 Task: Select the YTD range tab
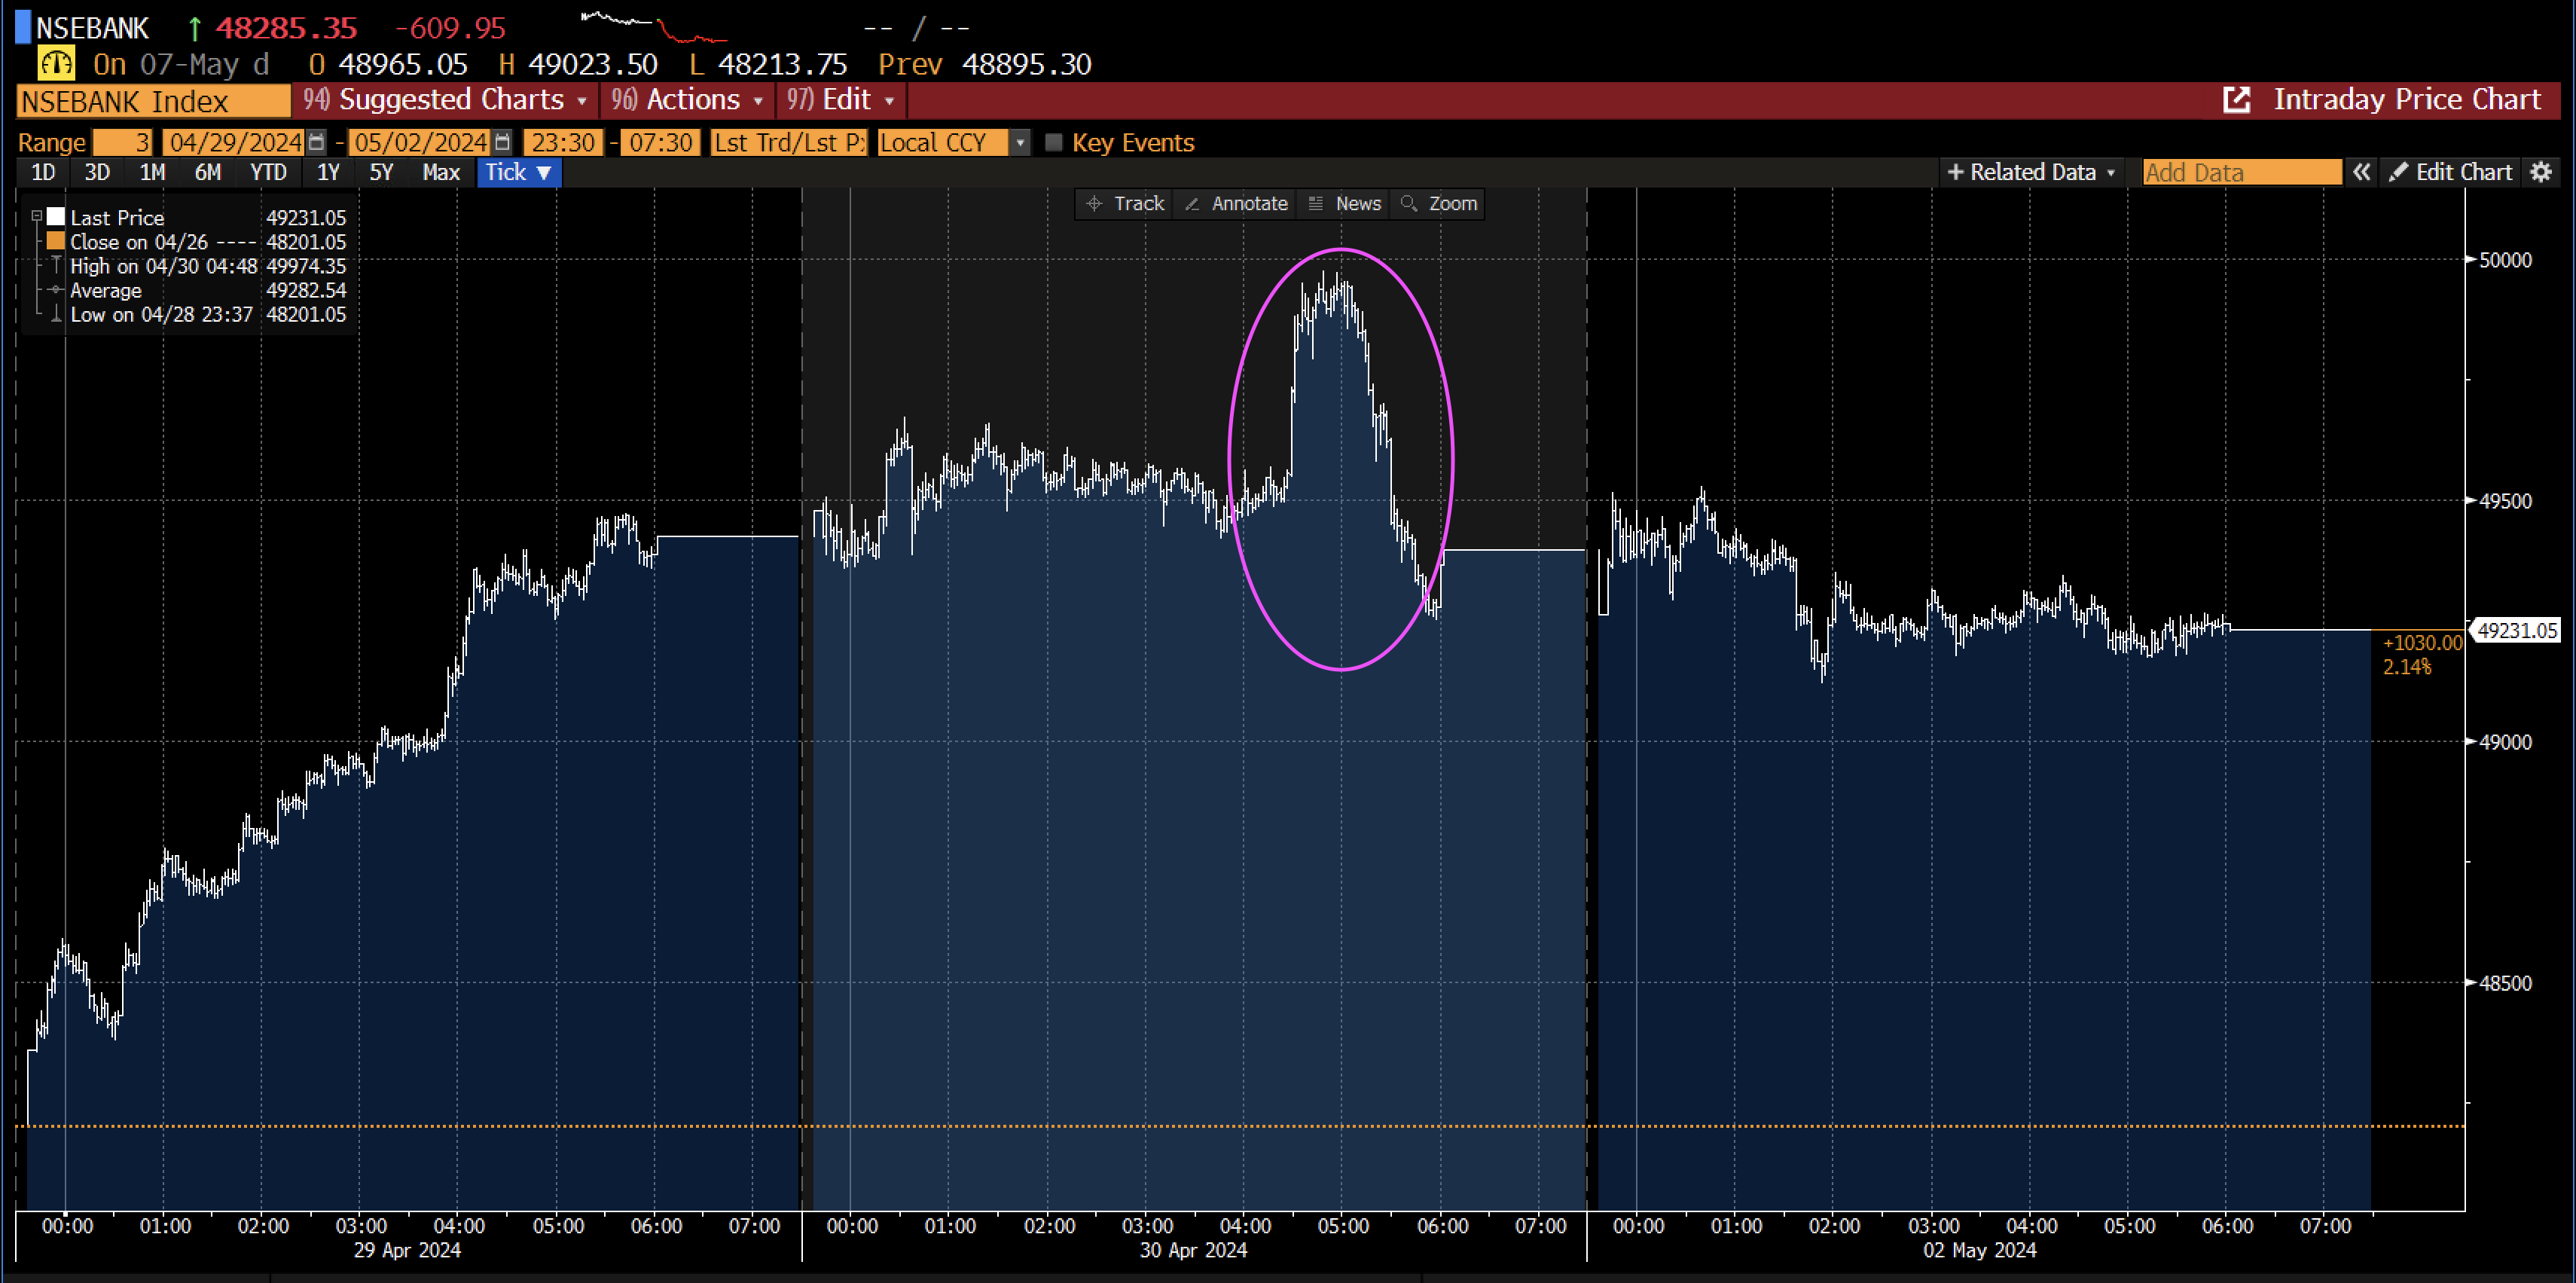pos(268,172)
